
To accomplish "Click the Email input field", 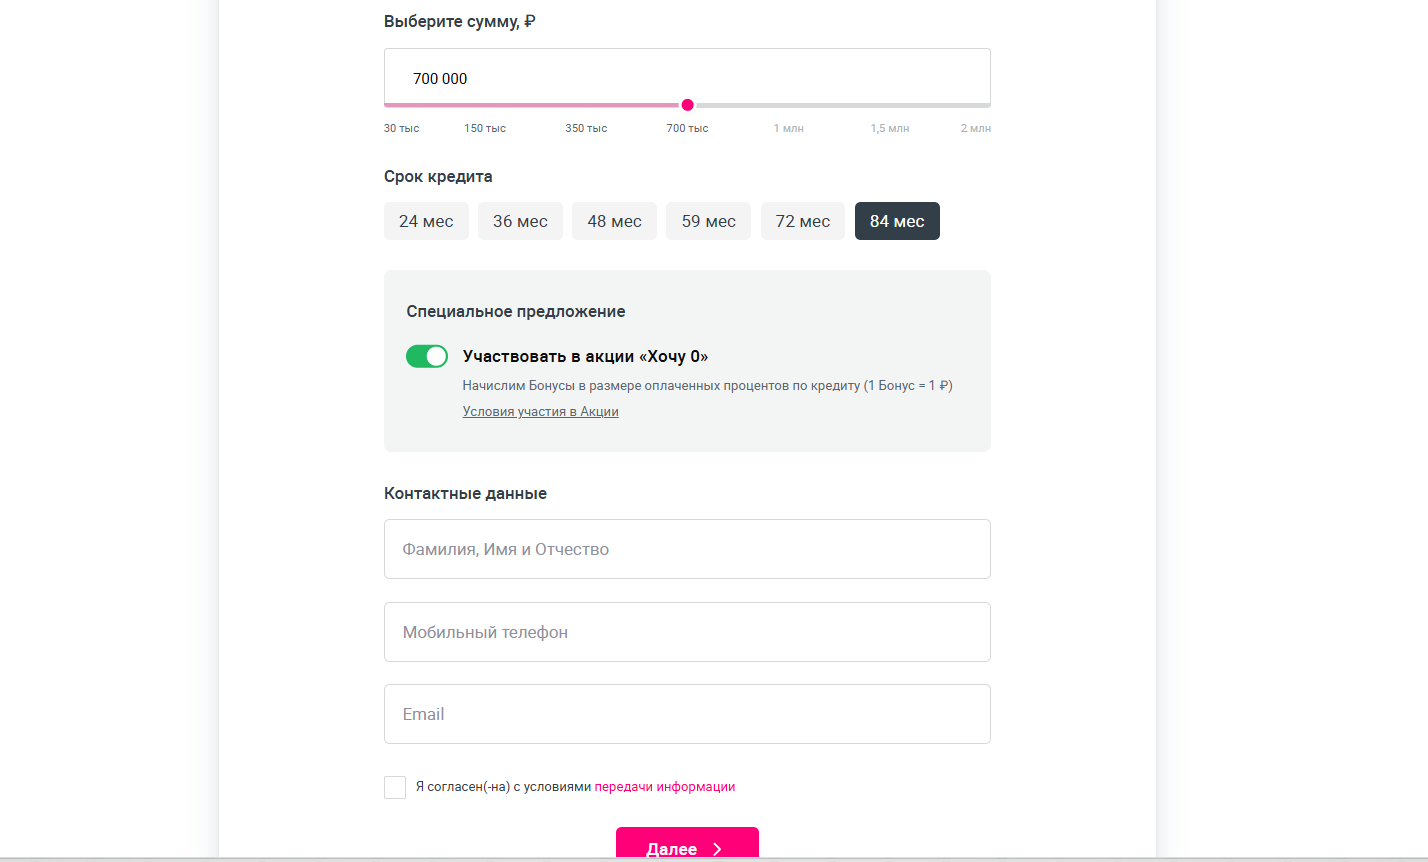I will (x=687, y=714).
